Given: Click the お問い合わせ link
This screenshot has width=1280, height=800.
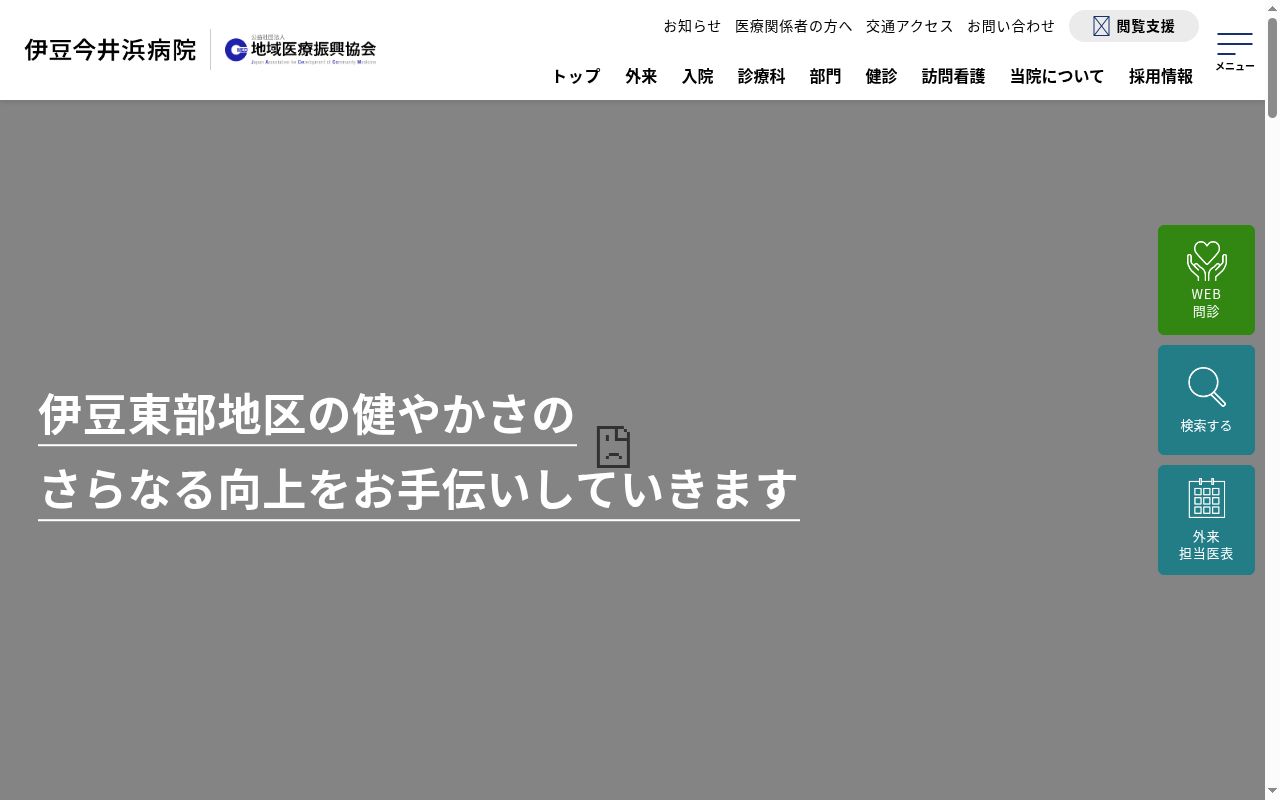Looking at the screenshot, I should click(1011, 26).
